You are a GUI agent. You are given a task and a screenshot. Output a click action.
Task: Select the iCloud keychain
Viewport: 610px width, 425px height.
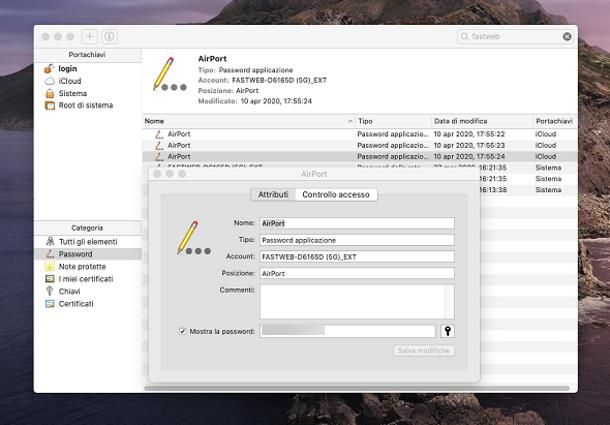[x=70, y=81]
